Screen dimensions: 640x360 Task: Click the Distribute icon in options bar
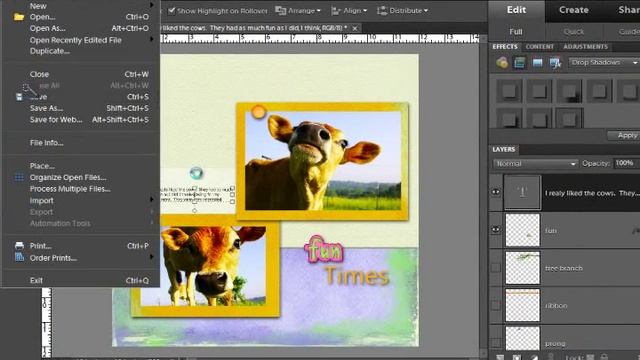[x=382, y=11]
